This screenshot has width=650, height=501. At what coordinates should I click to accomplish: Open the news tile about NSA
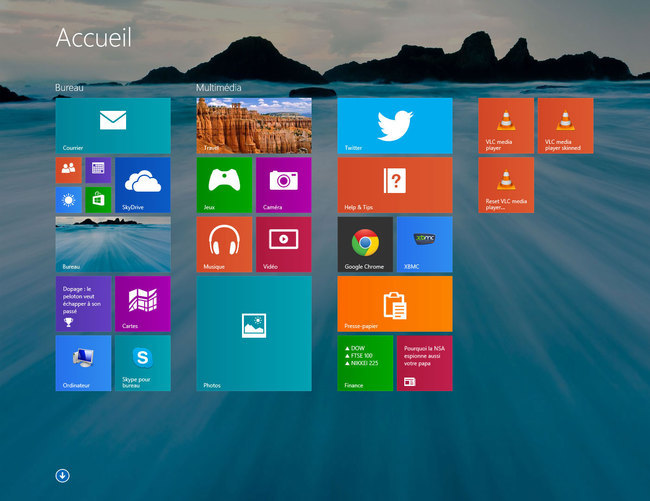(x=424, y=363)
